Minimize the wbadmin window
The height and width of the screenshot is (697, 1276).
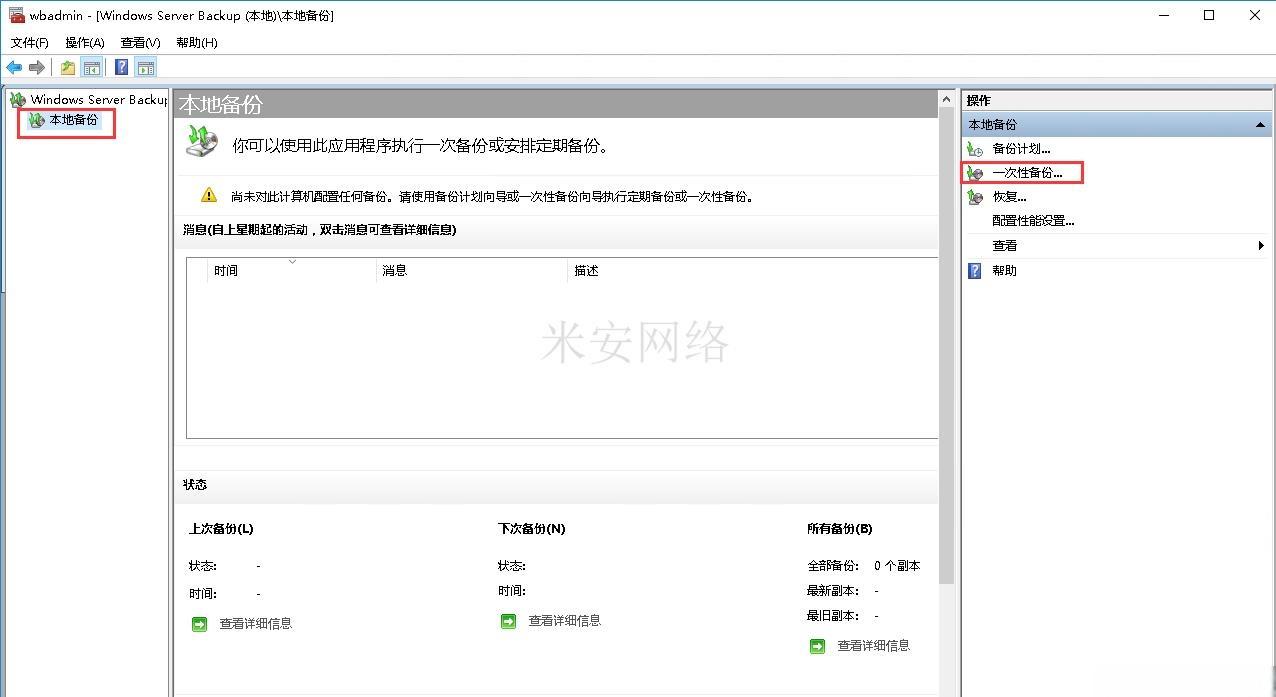(x=1163, y=15)
